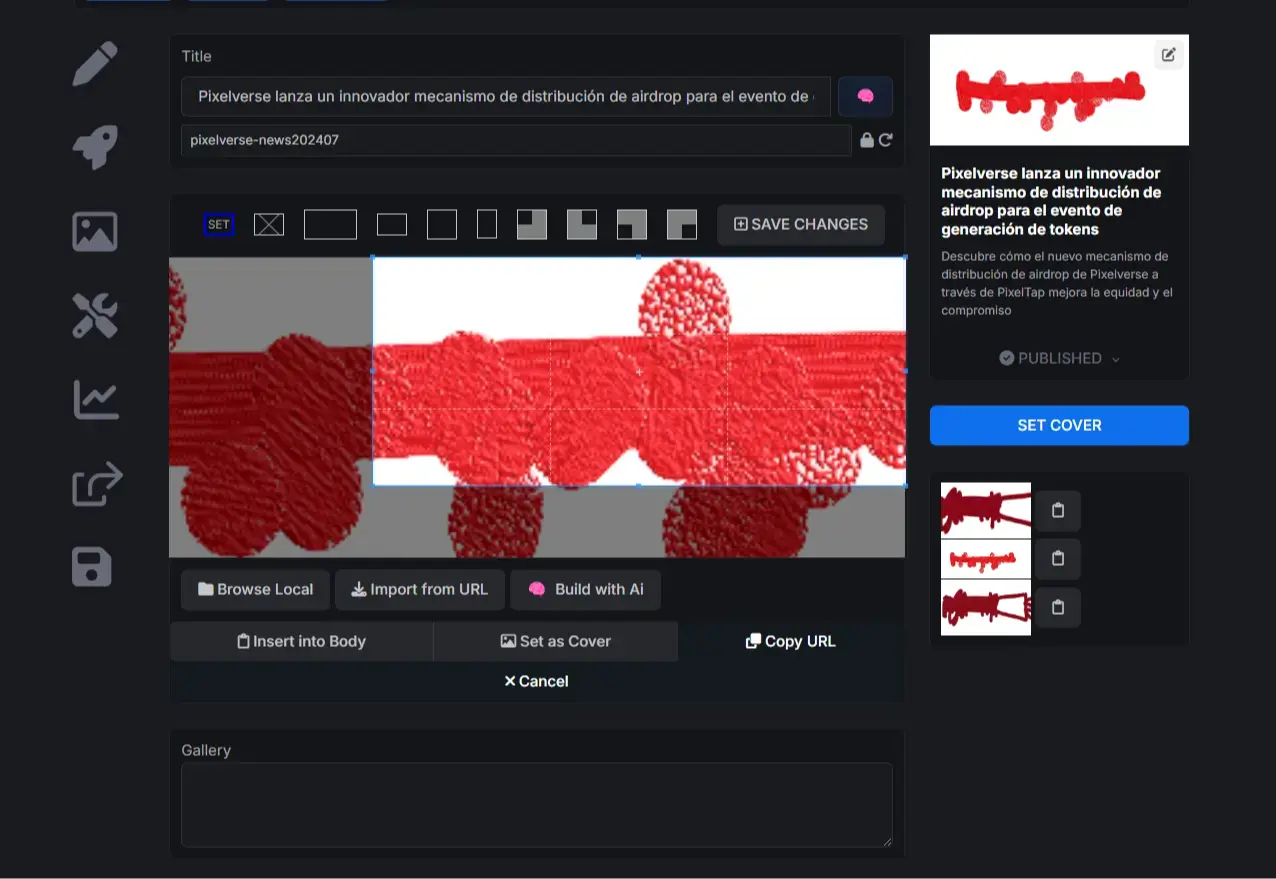
Task: Click Import from URL button
Action: click(x=419, y=590)
